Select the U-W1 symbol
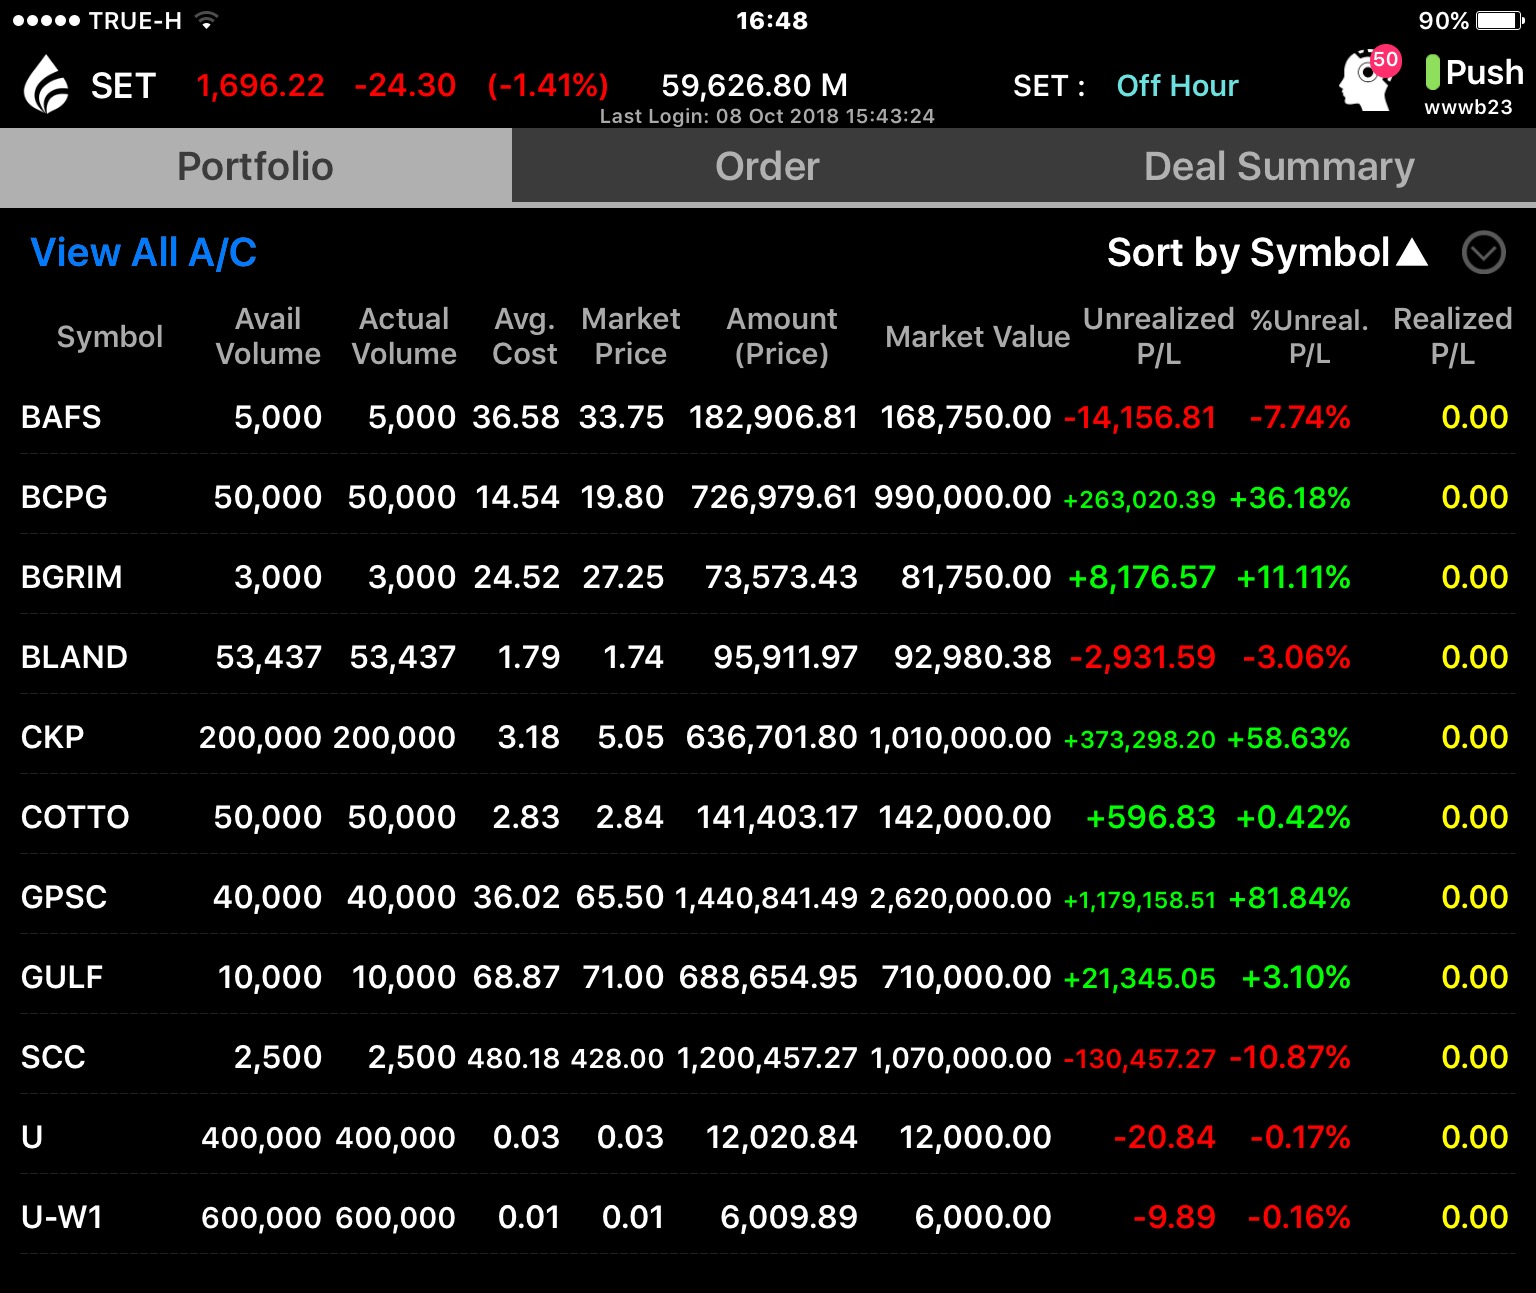Viewport: 1536px width, 1293px height. pos(62,1217)
